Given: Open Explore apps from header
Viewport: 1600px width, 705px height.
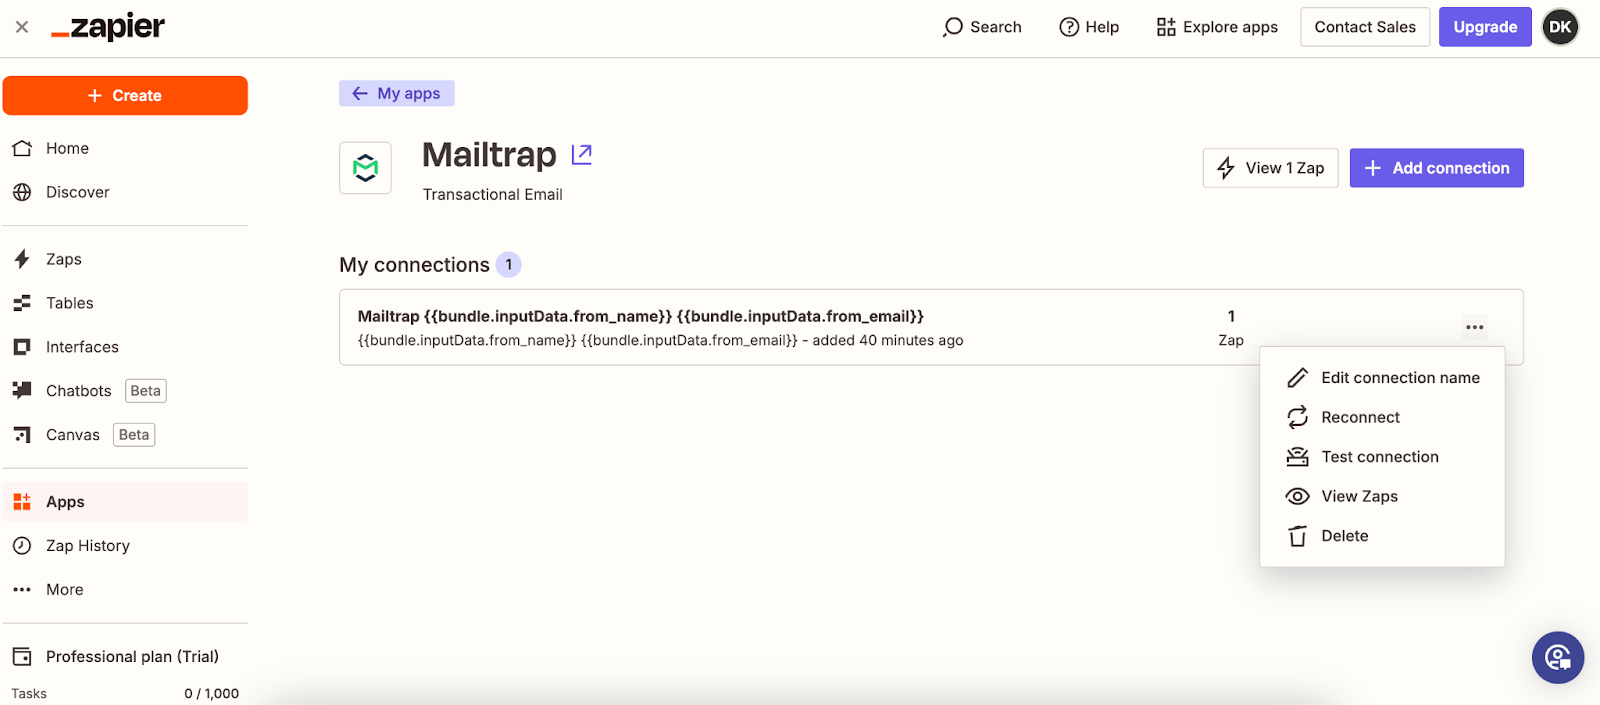Looking at the screenshot, I should pyautogui.click(x=1217, y=27).
